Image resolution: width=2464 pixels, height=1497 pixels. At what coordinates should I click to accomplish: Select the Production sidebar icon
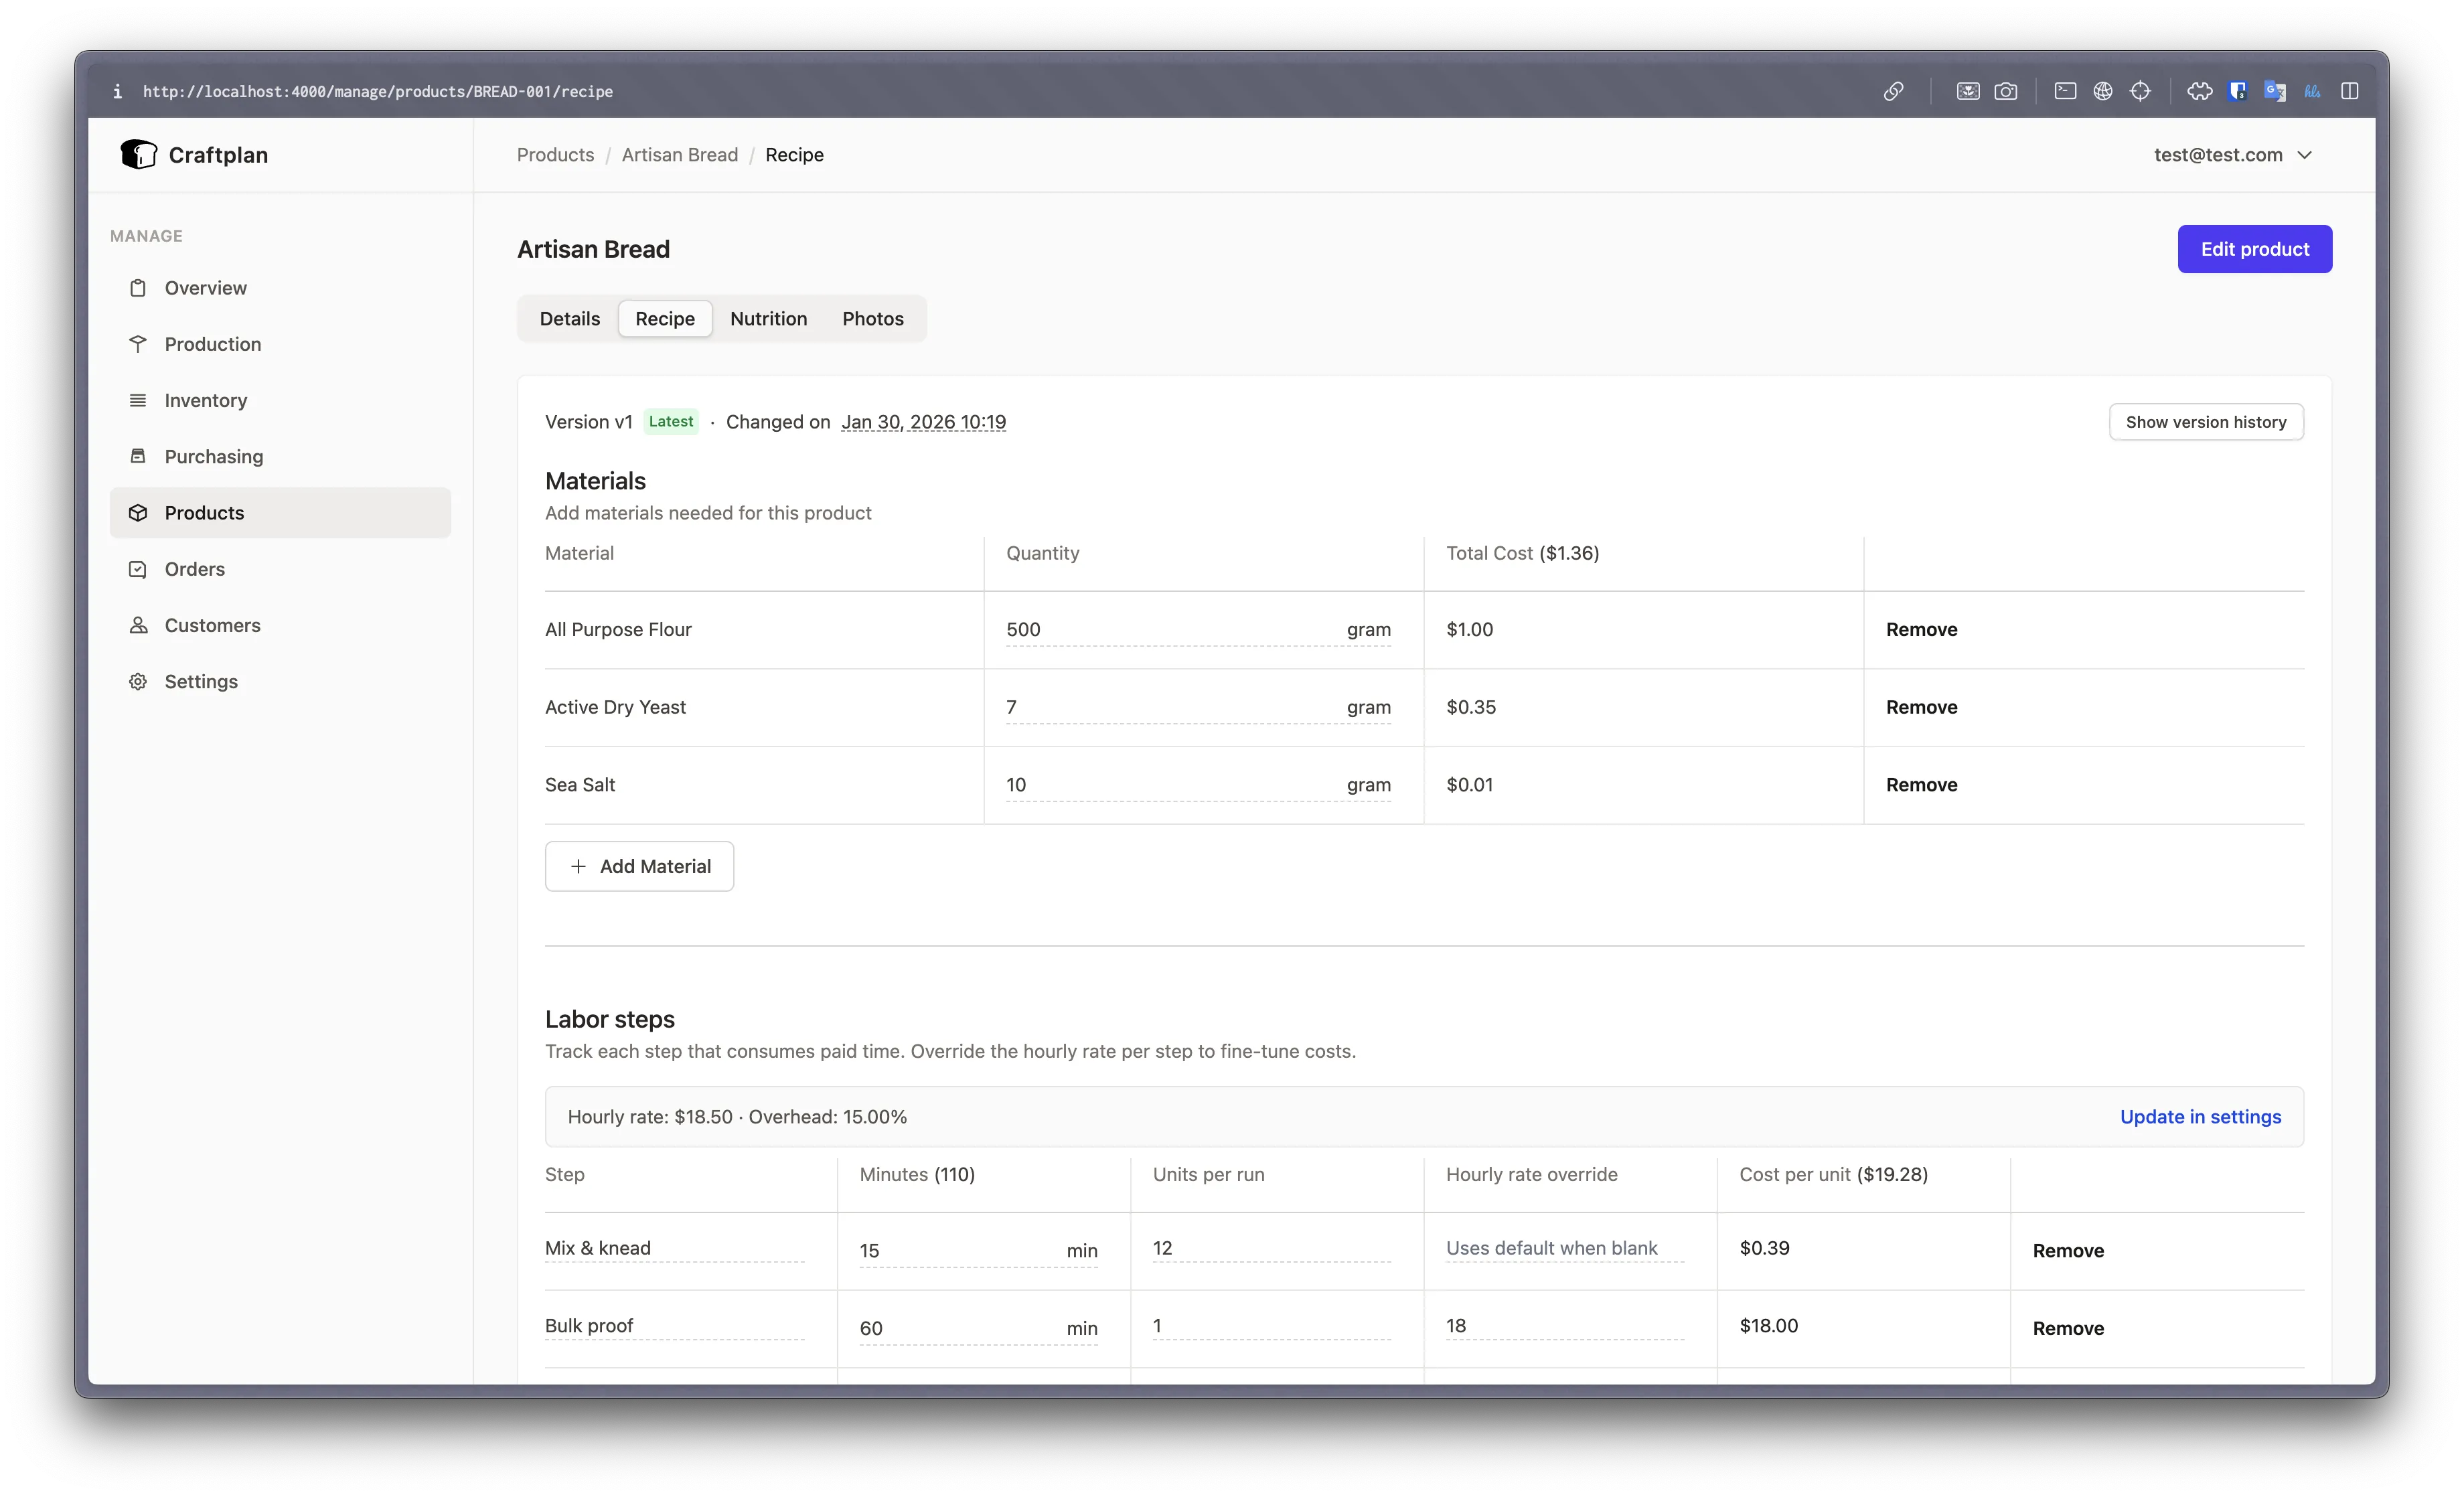[x=139, y=343]
